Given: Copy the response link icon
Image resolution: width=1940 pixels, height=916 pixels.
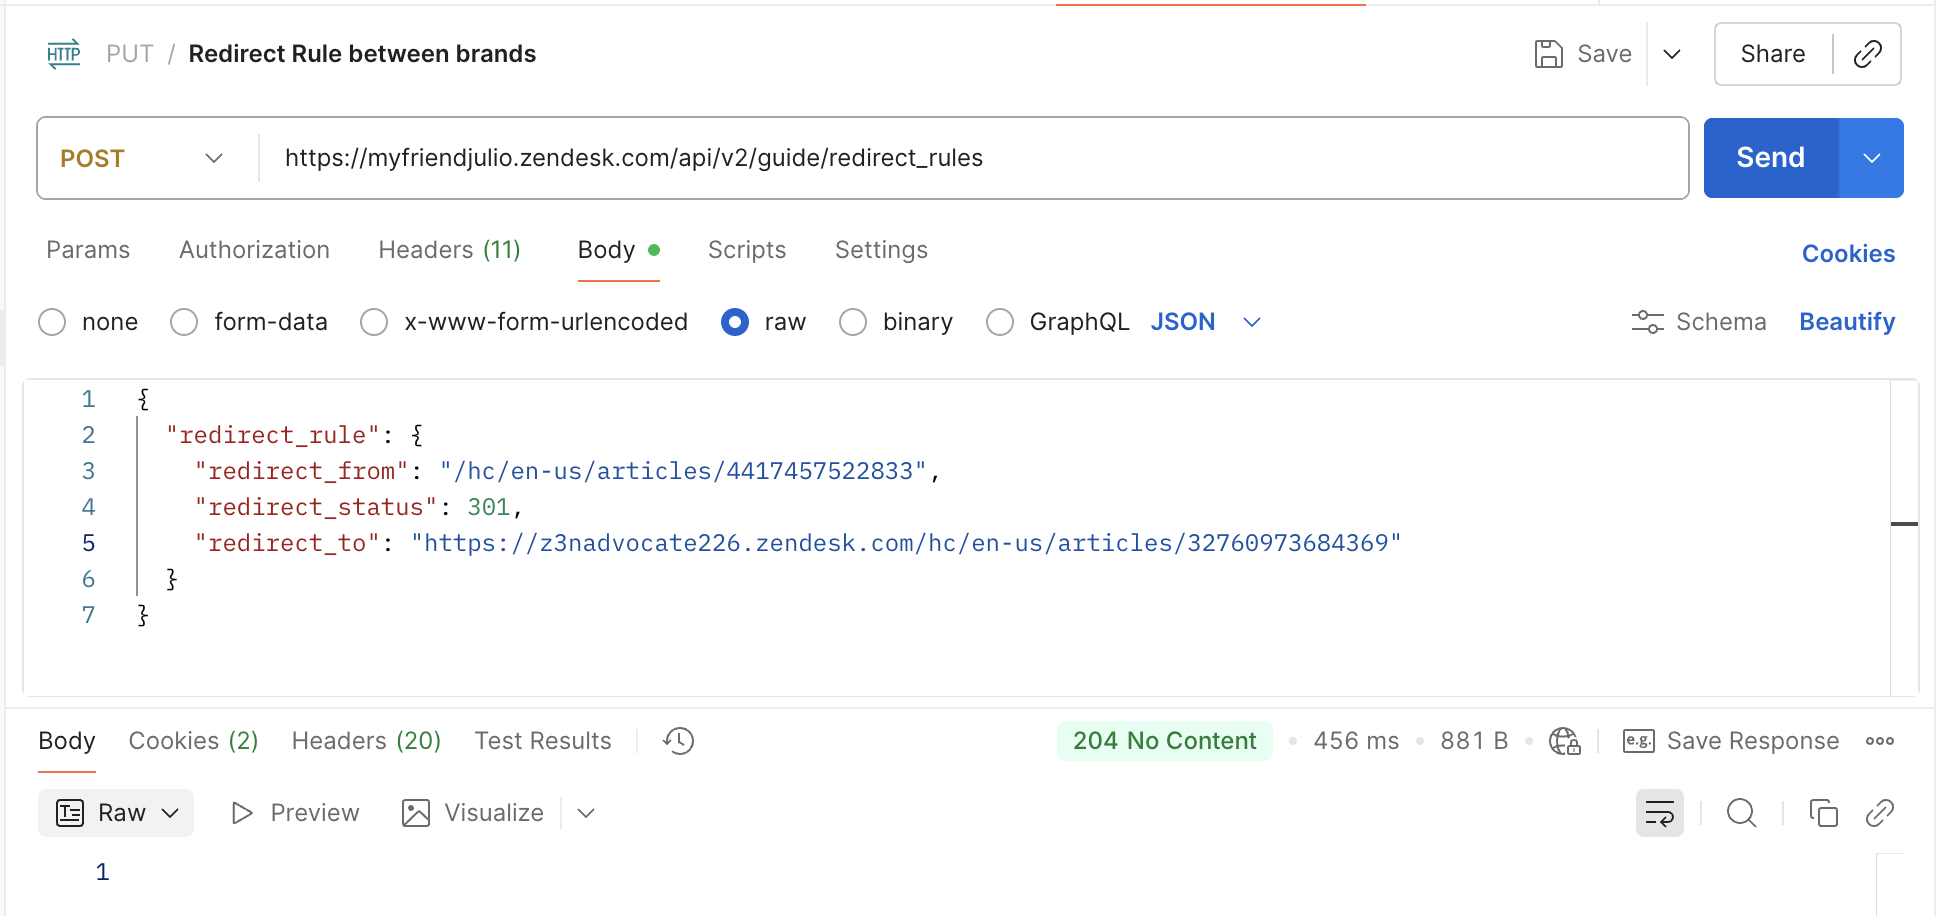Looking at the screenshot, I should (1880, 813).
